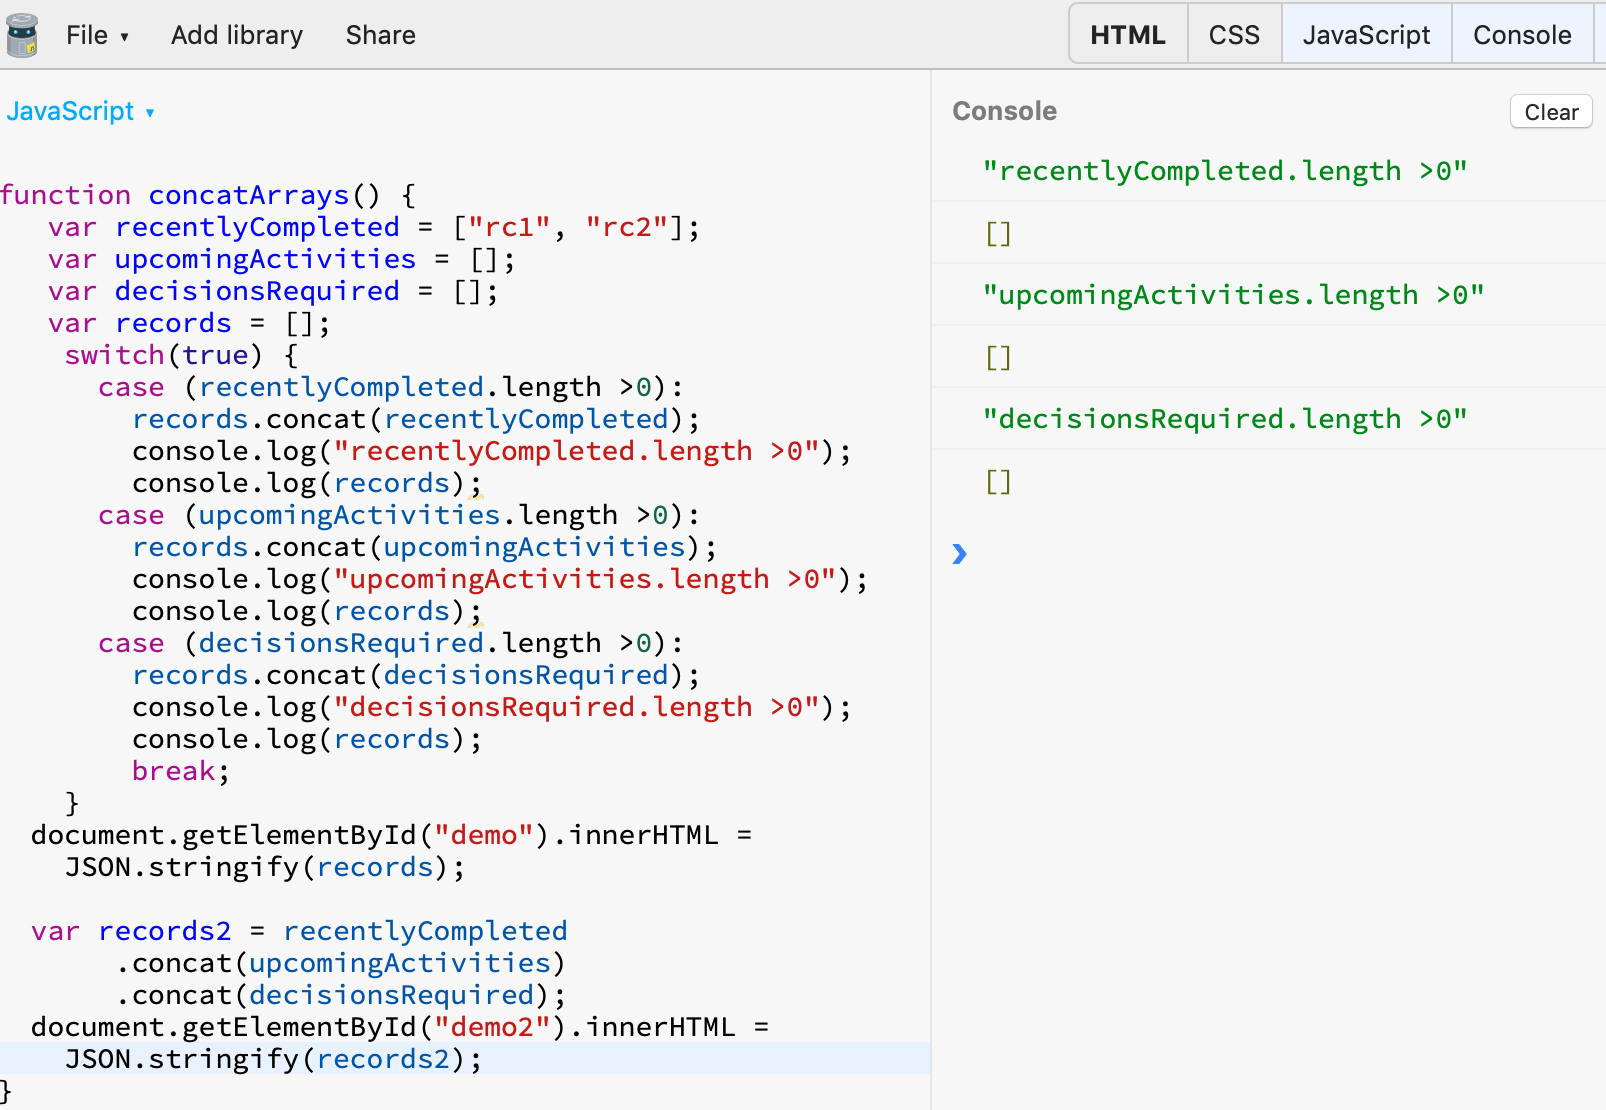Open the JavaScript pane's version selector arrow
1606x1110 pixels.
click(x=149, y=112)
